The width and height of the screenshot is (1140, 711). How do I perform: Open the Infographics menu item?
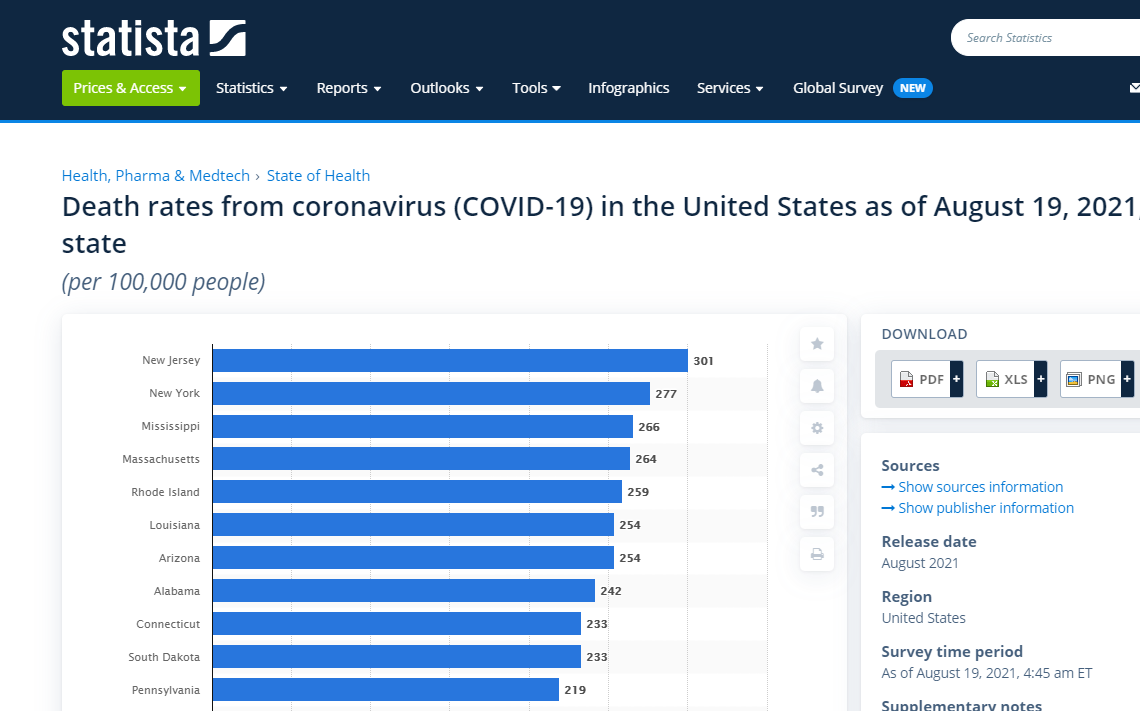click(x=628, y=88)
